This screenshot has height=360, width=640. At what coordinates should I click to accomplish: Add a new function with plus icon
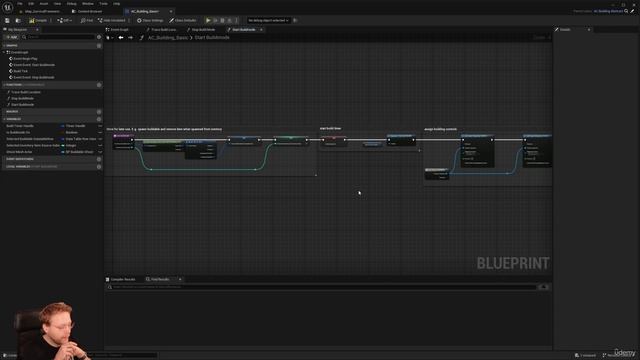point(99,85)
